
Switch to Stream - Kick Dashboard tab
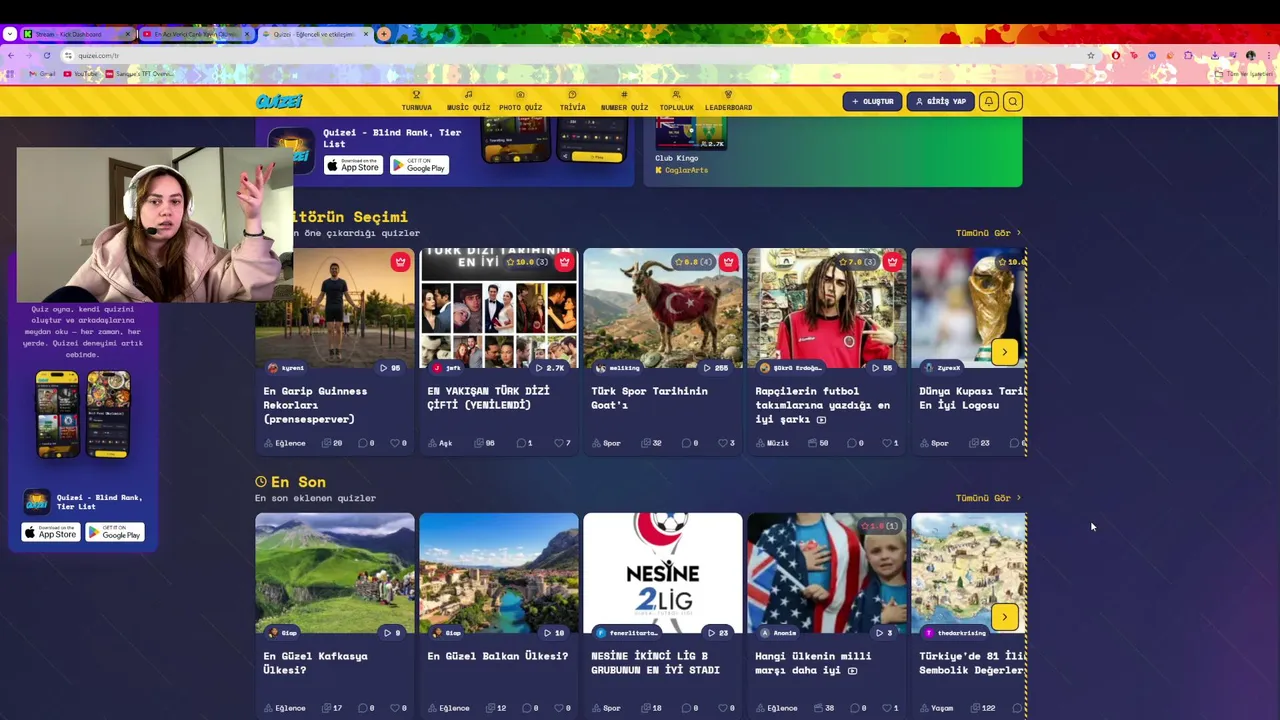(78, 34)
